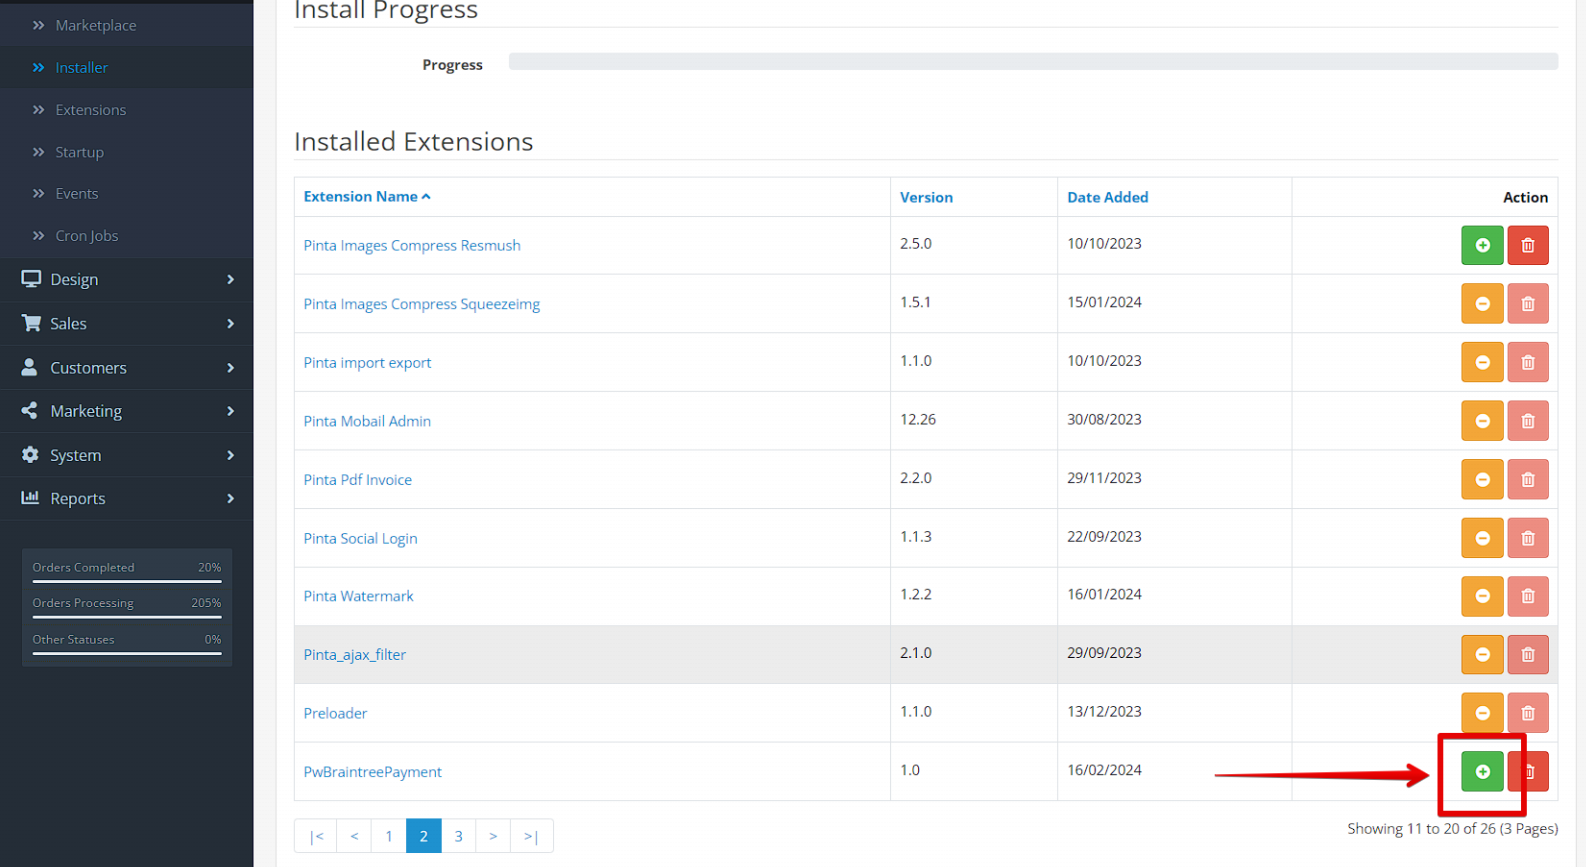Click Customers person icon in sidebar
This screenshot has height=867, width=1586.
[x=30, y=367]
